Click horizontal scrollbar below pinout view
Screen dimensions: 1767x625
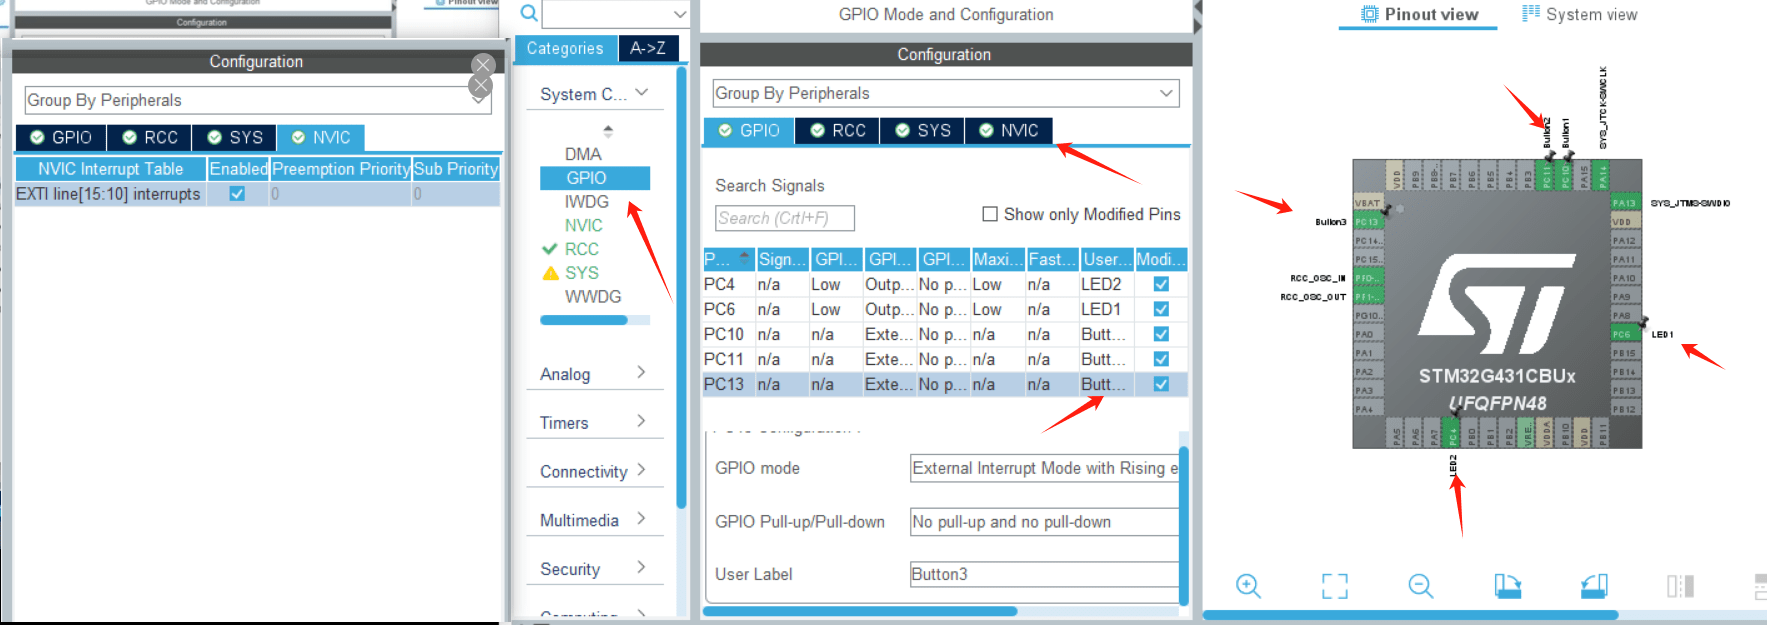1410,615
